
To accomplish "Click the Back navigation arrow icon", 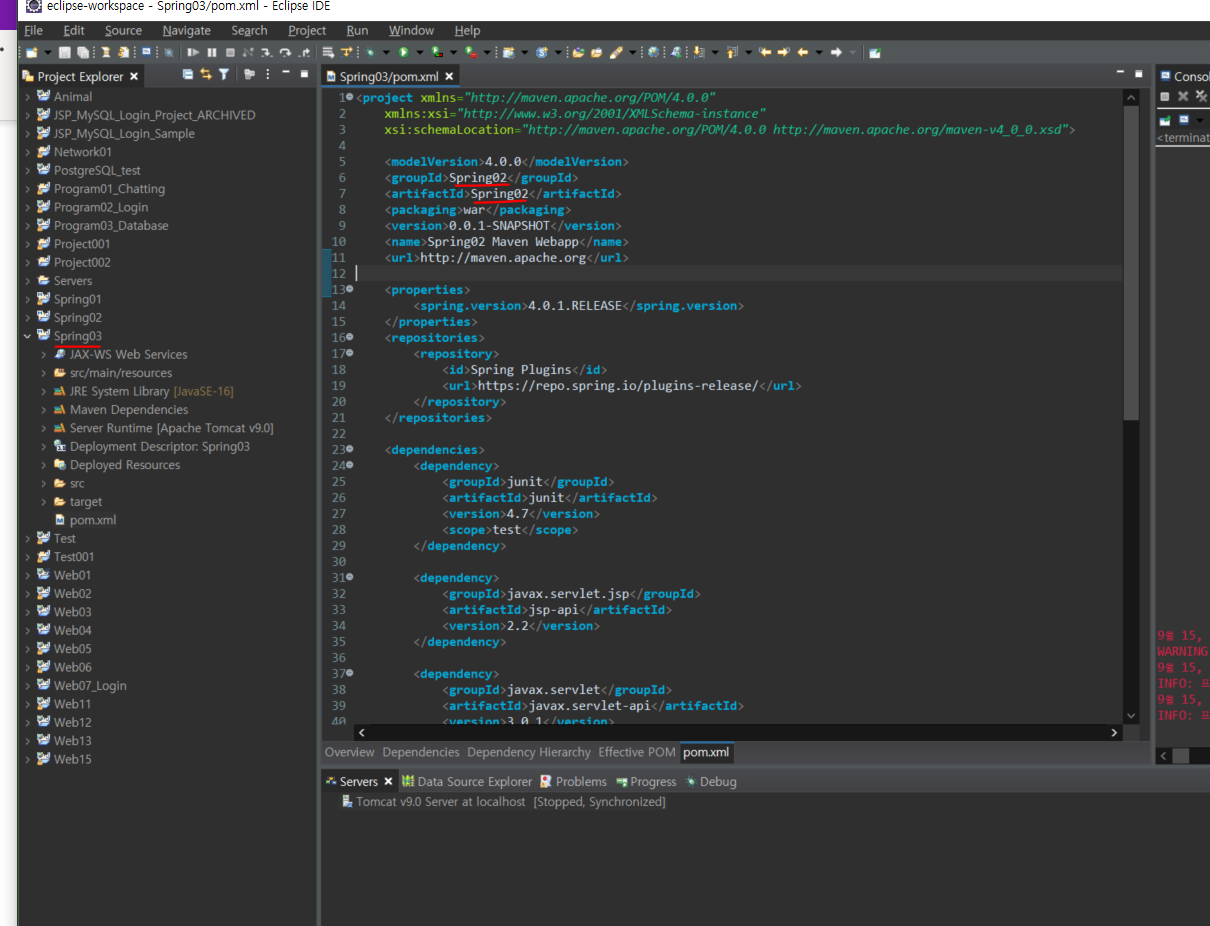I will 803,52.
